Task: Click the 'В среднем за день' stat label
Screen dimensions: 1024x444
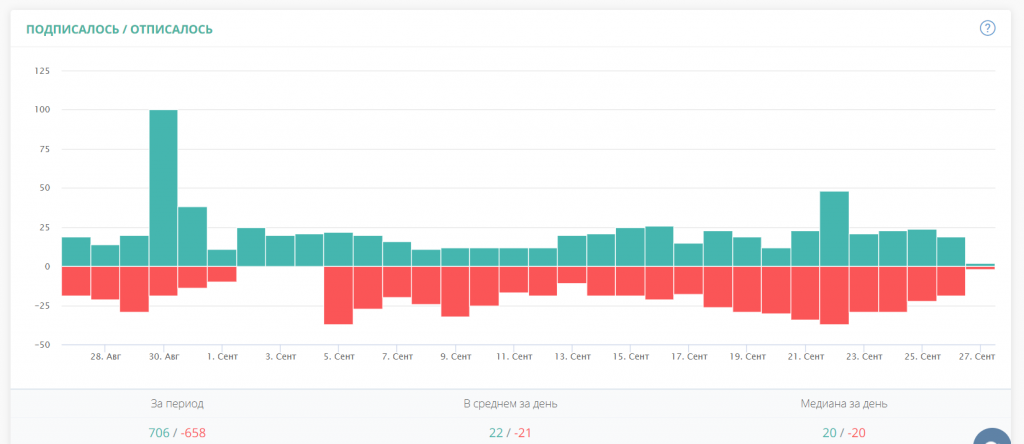Action: pyautogui.click(x=510, y=404)
